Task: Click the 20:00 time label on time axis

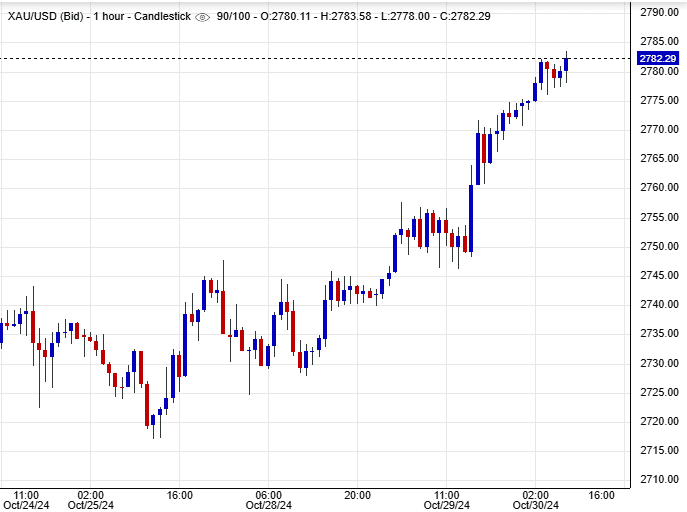Action: (x=358, y=494)
